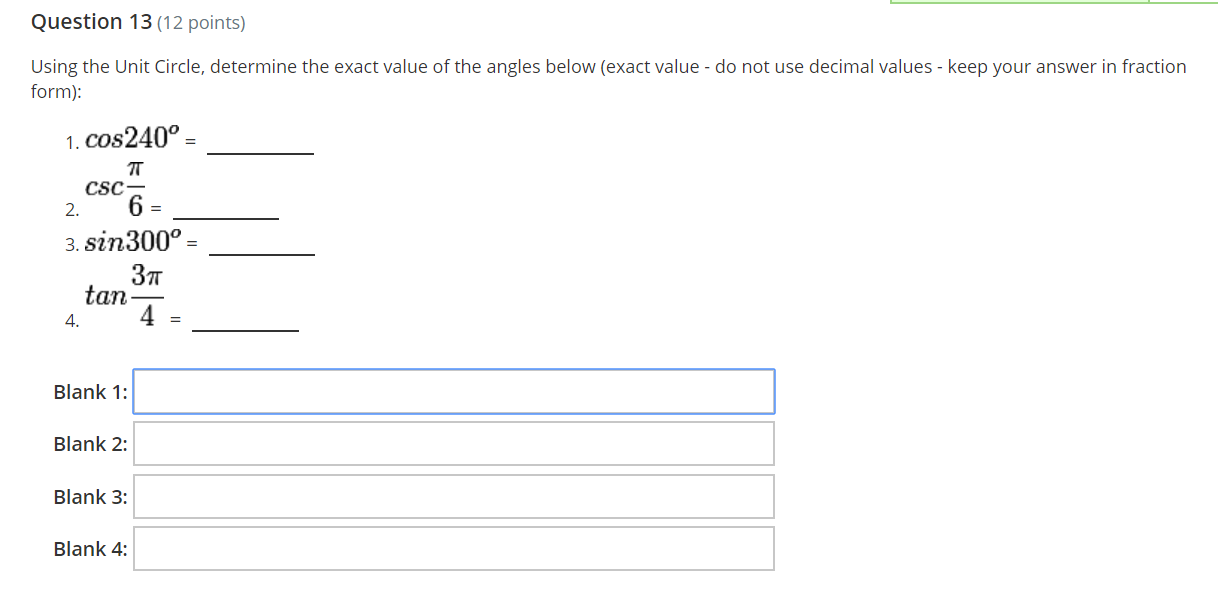Click the "Blank 1:" label
Screen dimensions: 1218x596
click(x=90, y=392)
